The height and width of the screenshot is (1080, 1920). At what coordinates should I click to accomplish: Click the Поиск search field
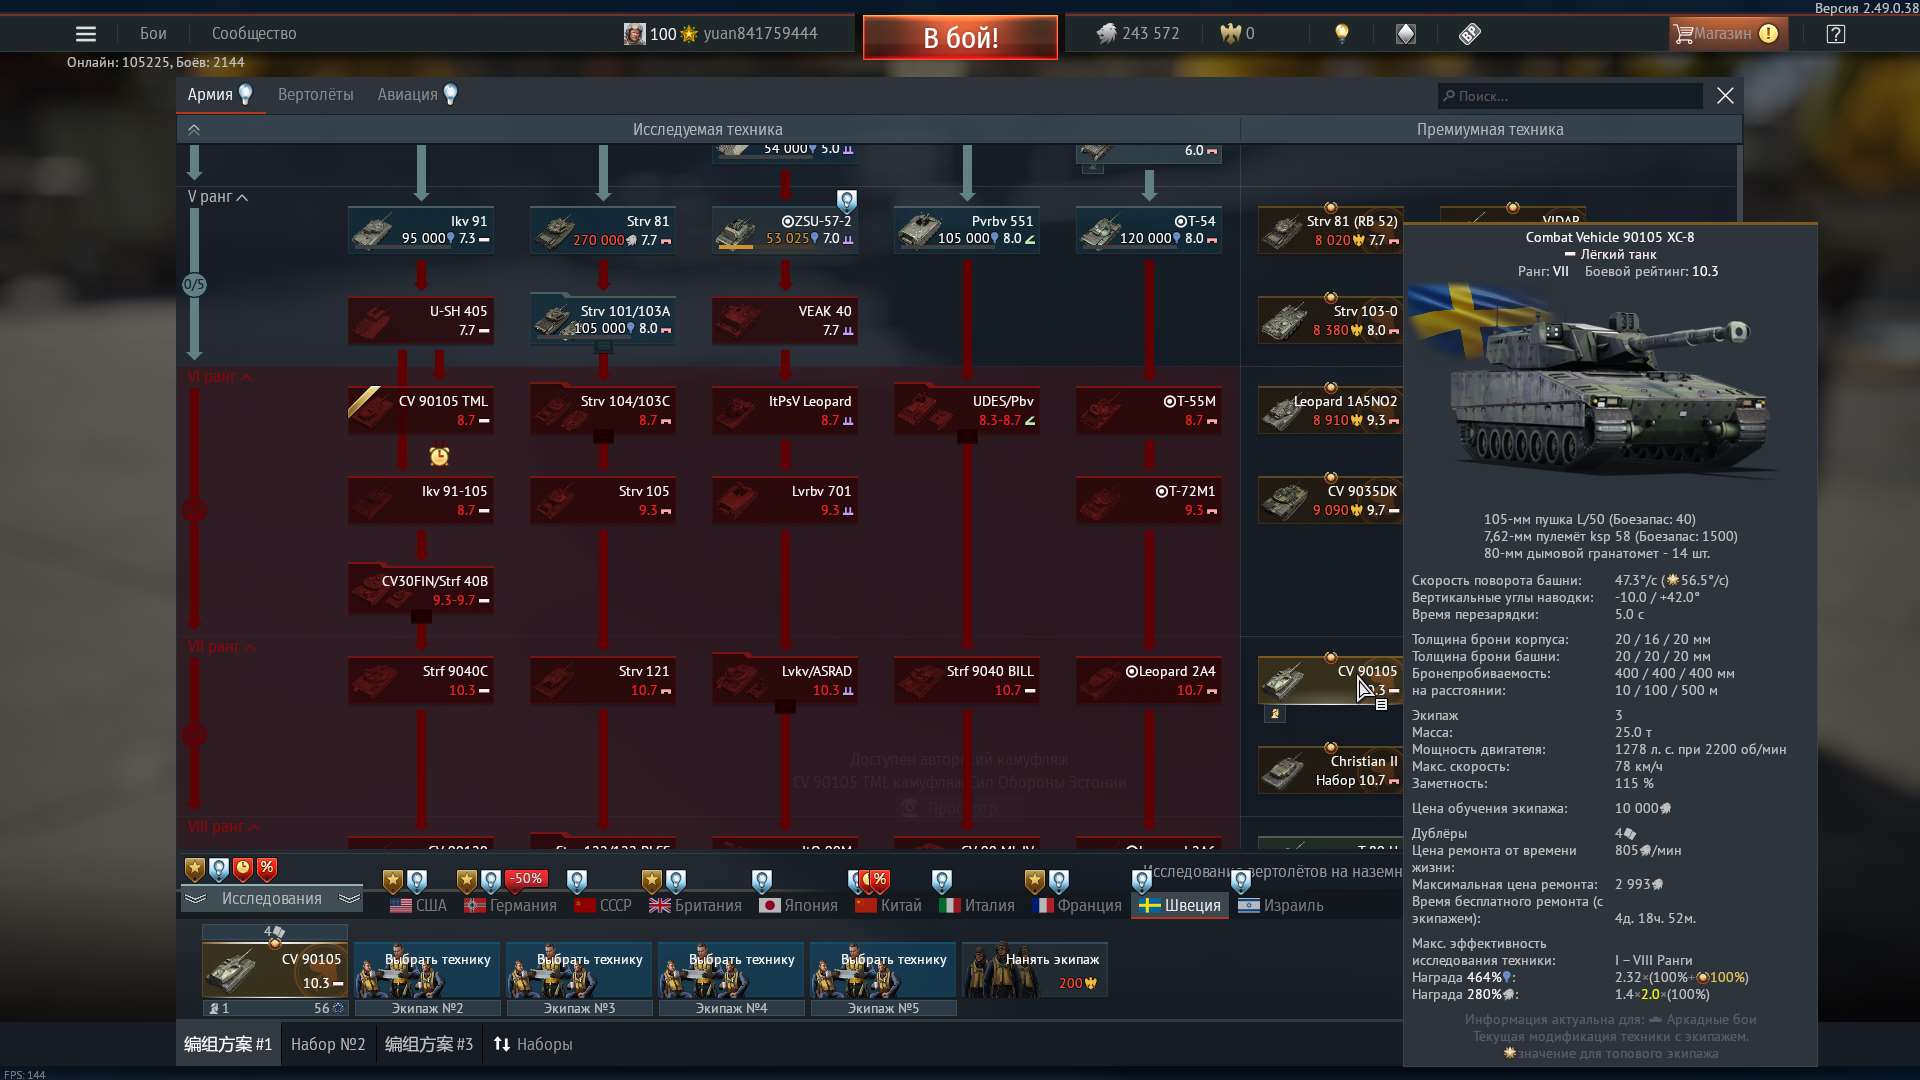click(1570, 96)
